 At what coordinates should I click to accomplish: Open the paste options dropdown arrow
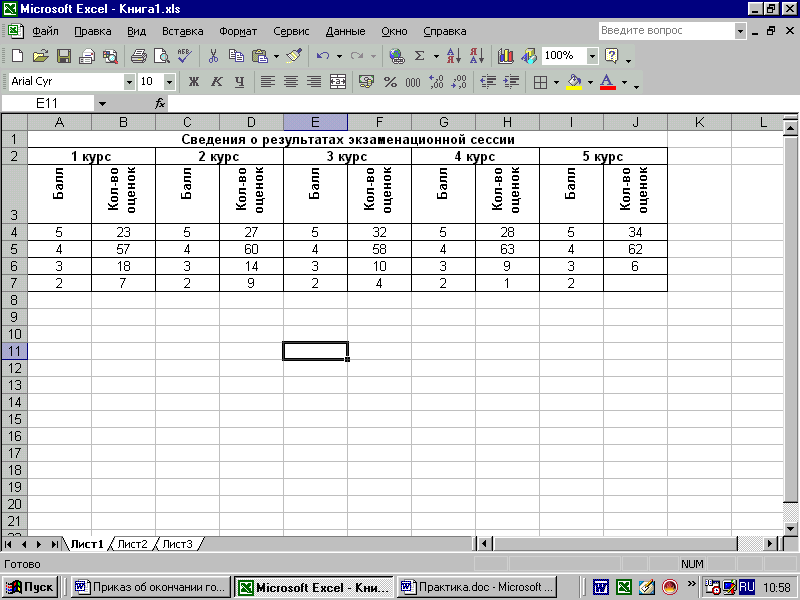(x=276, y=56)
